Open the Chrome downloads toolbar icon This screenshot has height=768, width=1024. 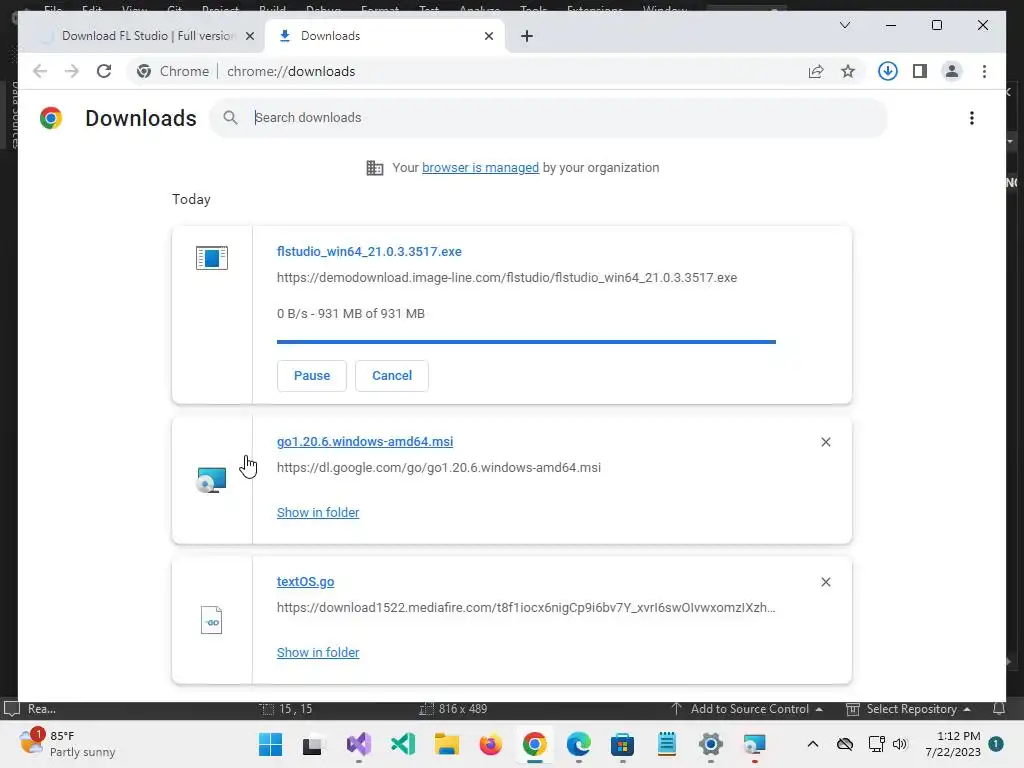click(x=888, y=71)
